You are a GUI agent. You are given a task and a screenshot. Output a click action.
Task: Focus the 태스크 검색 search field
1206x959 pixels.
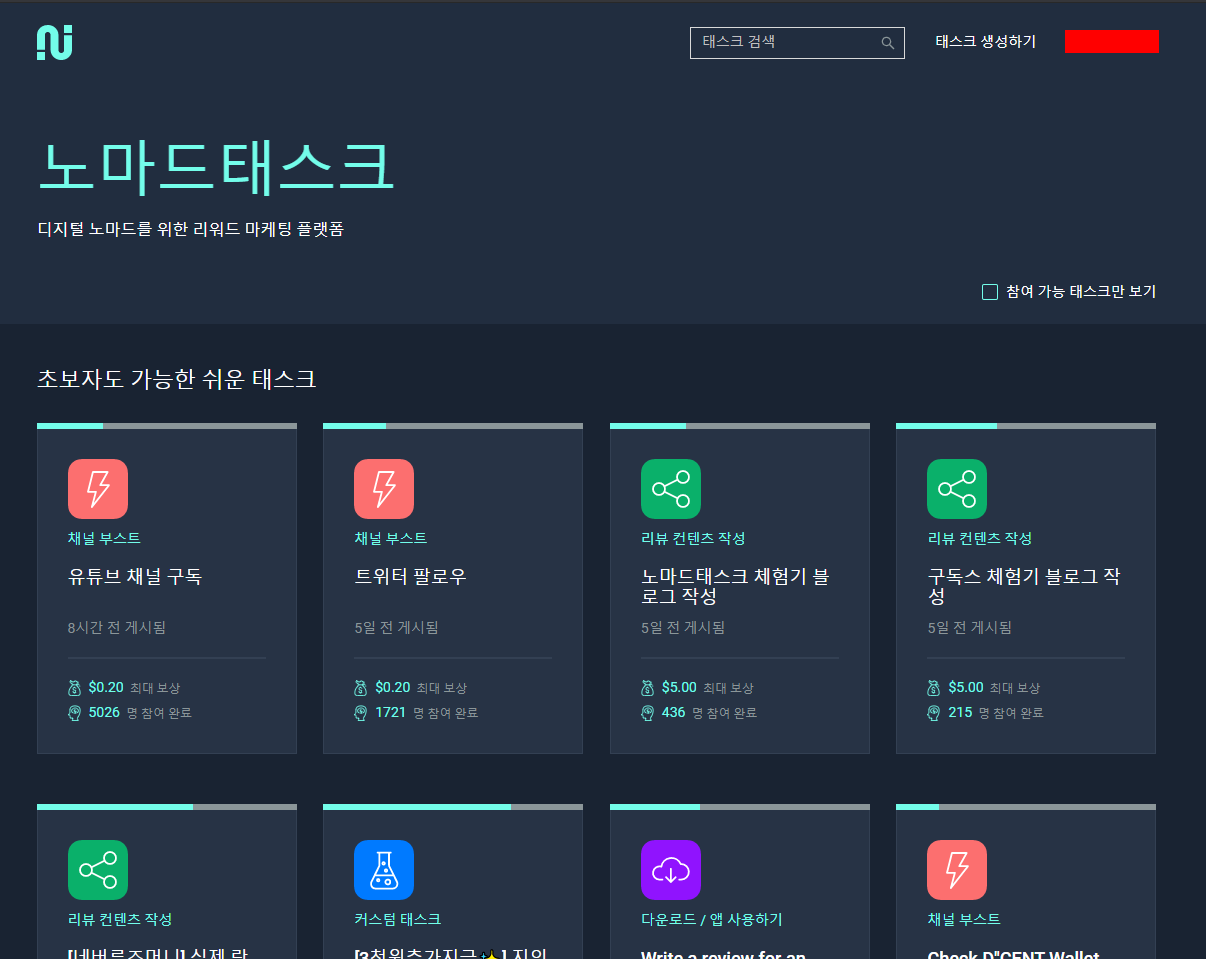[x=797, y=43]
